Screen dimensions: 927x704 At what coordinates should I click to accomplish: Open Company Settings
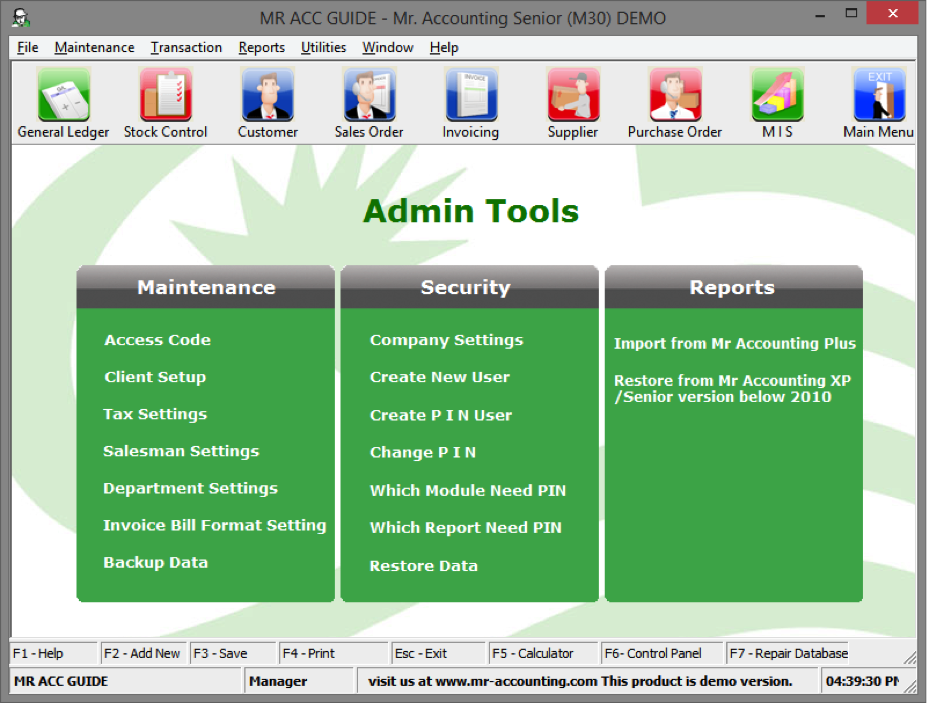click(x=446, y=340)
